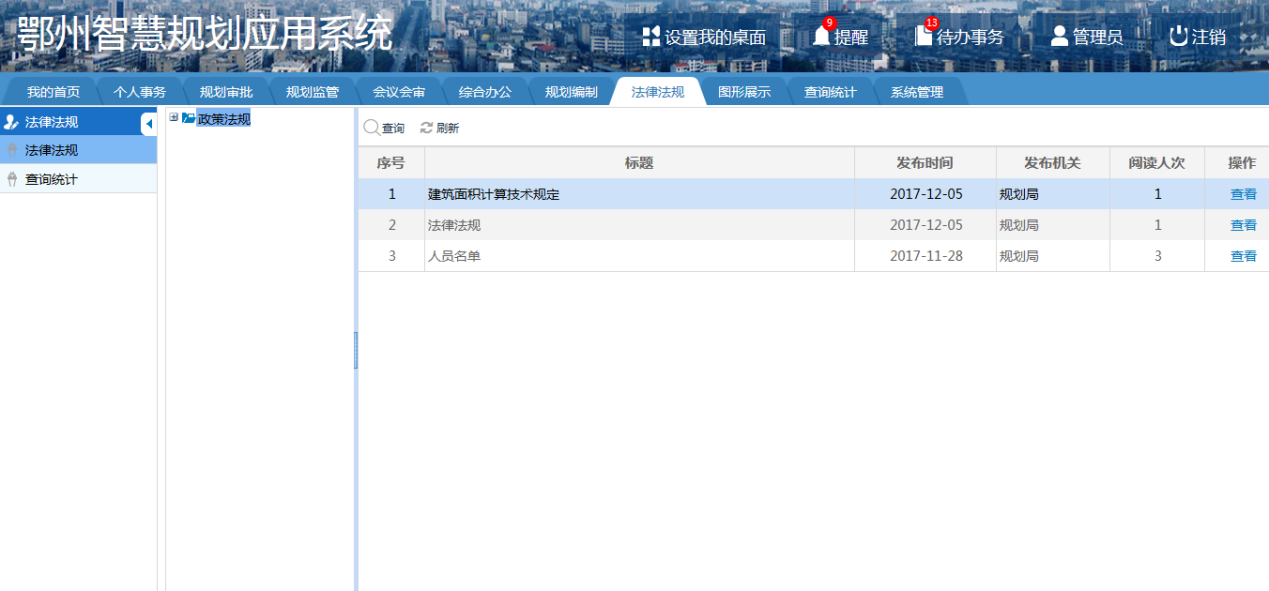Click the 发布时间 column header
The height and width of the screenshot is (591, 1269).
pyautogui.click(x=924, y=163)
